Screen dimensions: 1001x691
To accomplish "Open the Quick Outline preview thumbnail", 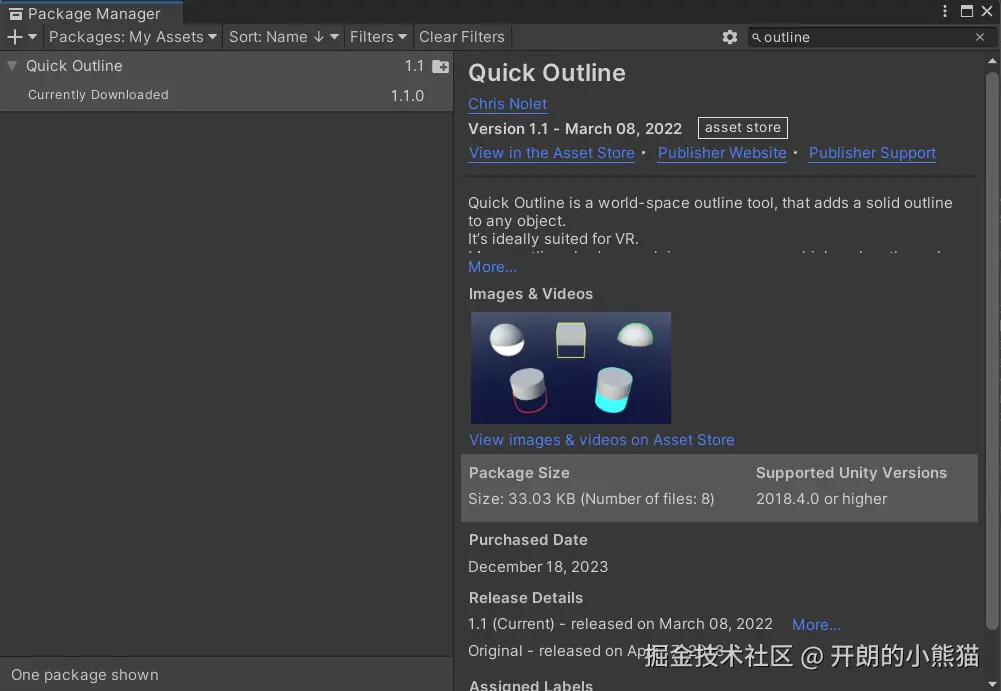I will (571, 368).
